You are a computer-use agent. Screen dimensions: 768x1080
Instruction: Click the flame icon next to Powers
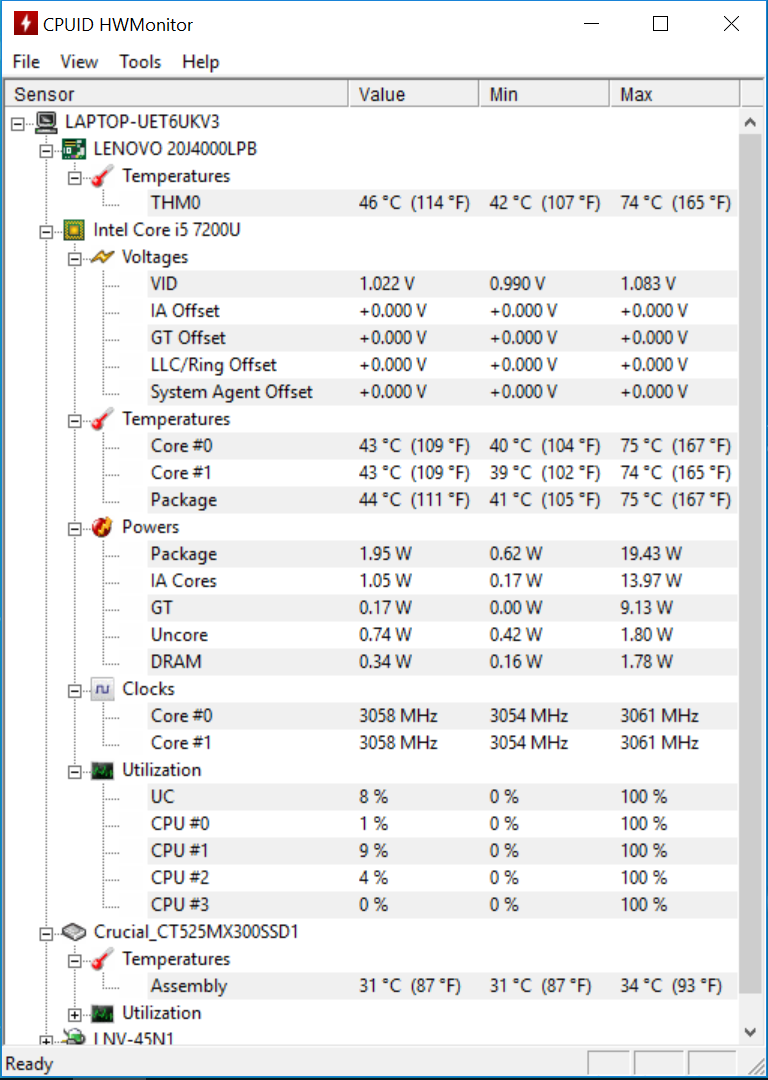pos(102,528)
